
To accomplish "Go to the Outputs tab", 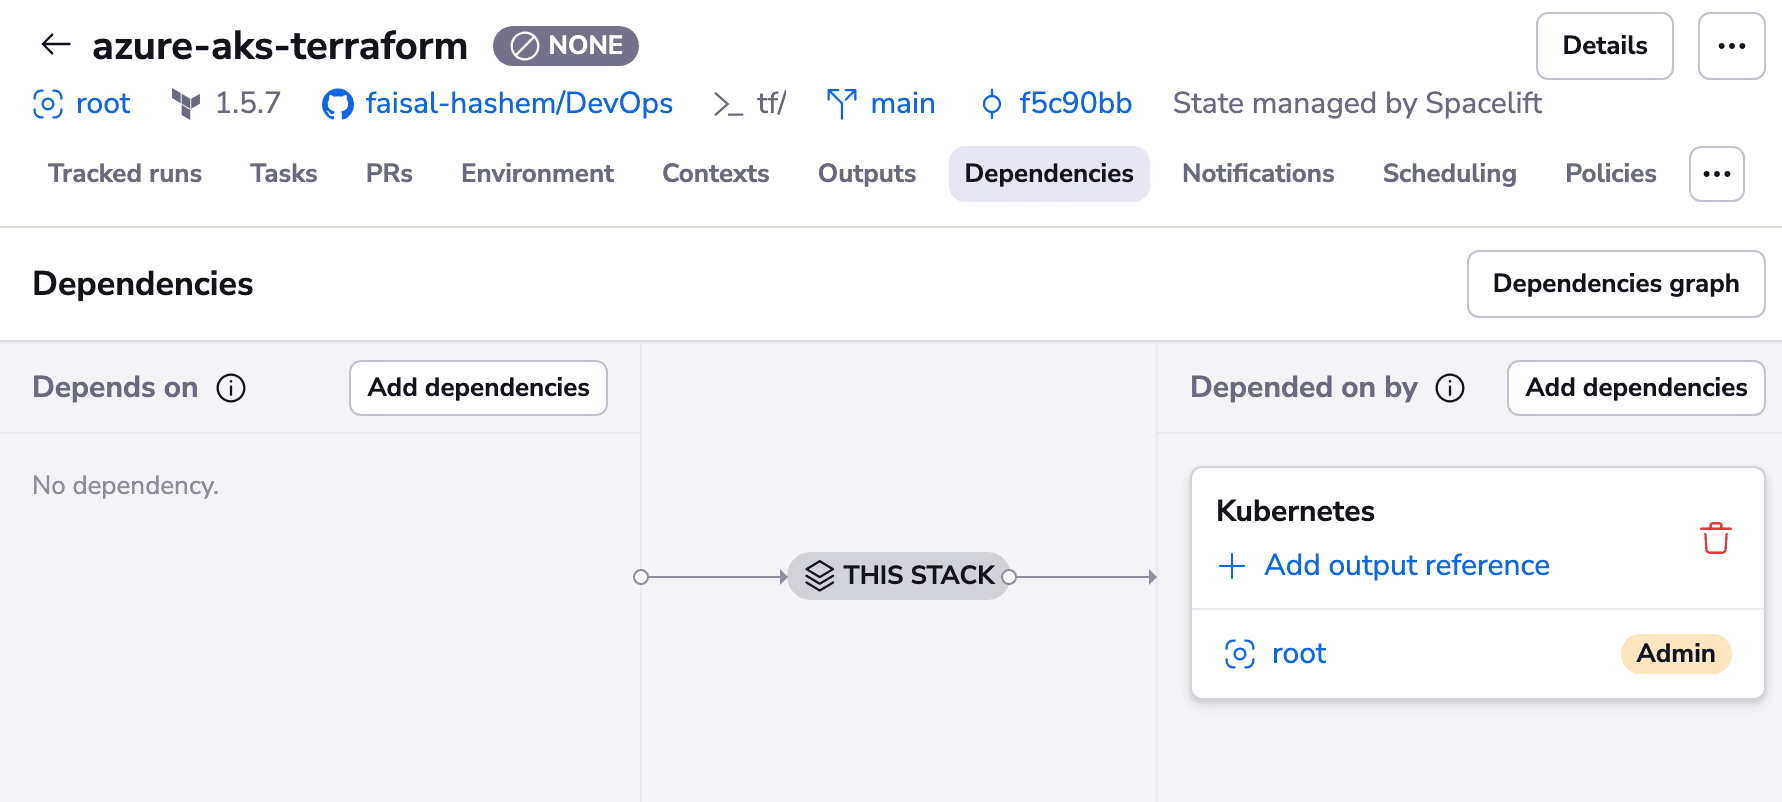I will 867,174.
